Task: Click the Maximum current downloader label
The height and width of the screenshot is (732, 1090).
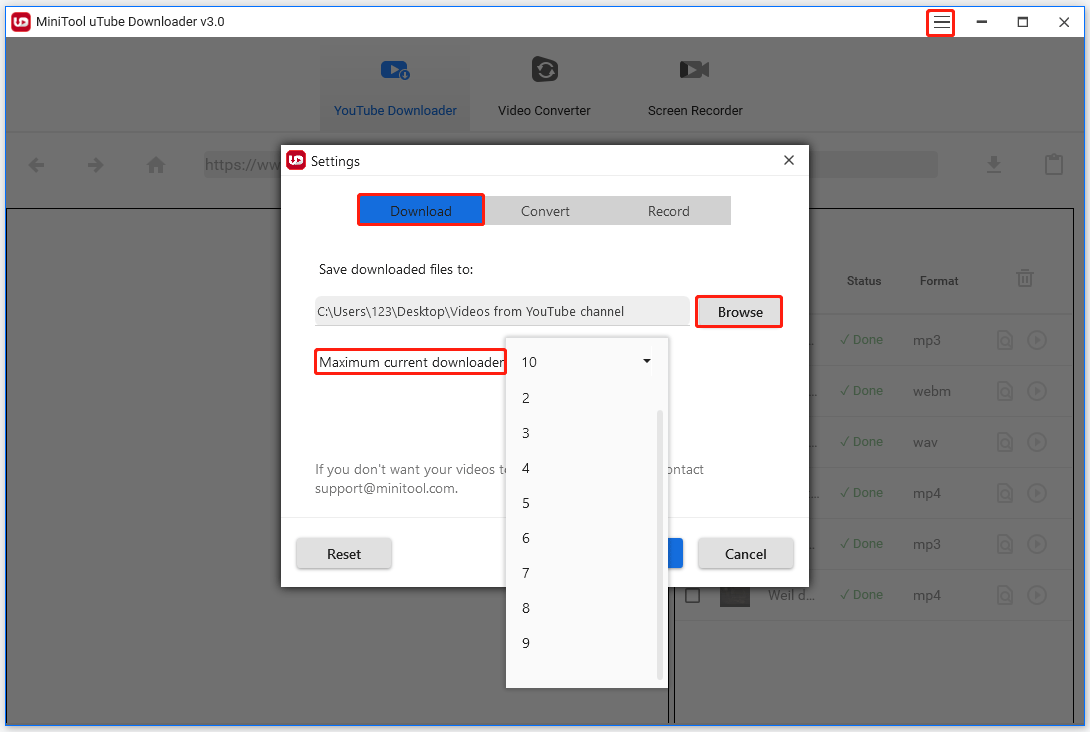Action: coord(411,361)
